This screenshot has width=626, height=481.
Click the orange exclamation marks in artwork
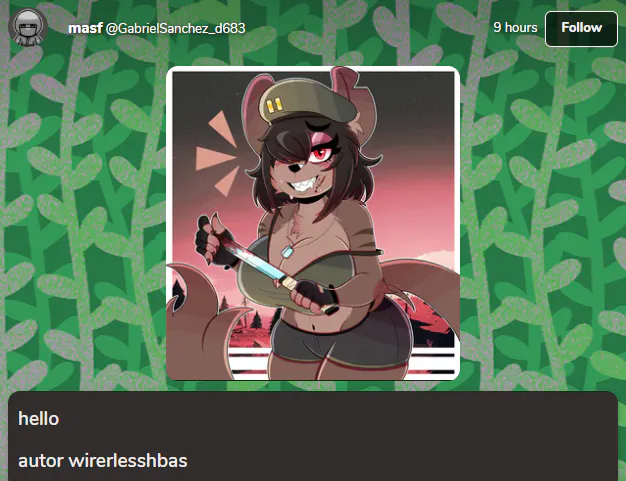[218, 154]
